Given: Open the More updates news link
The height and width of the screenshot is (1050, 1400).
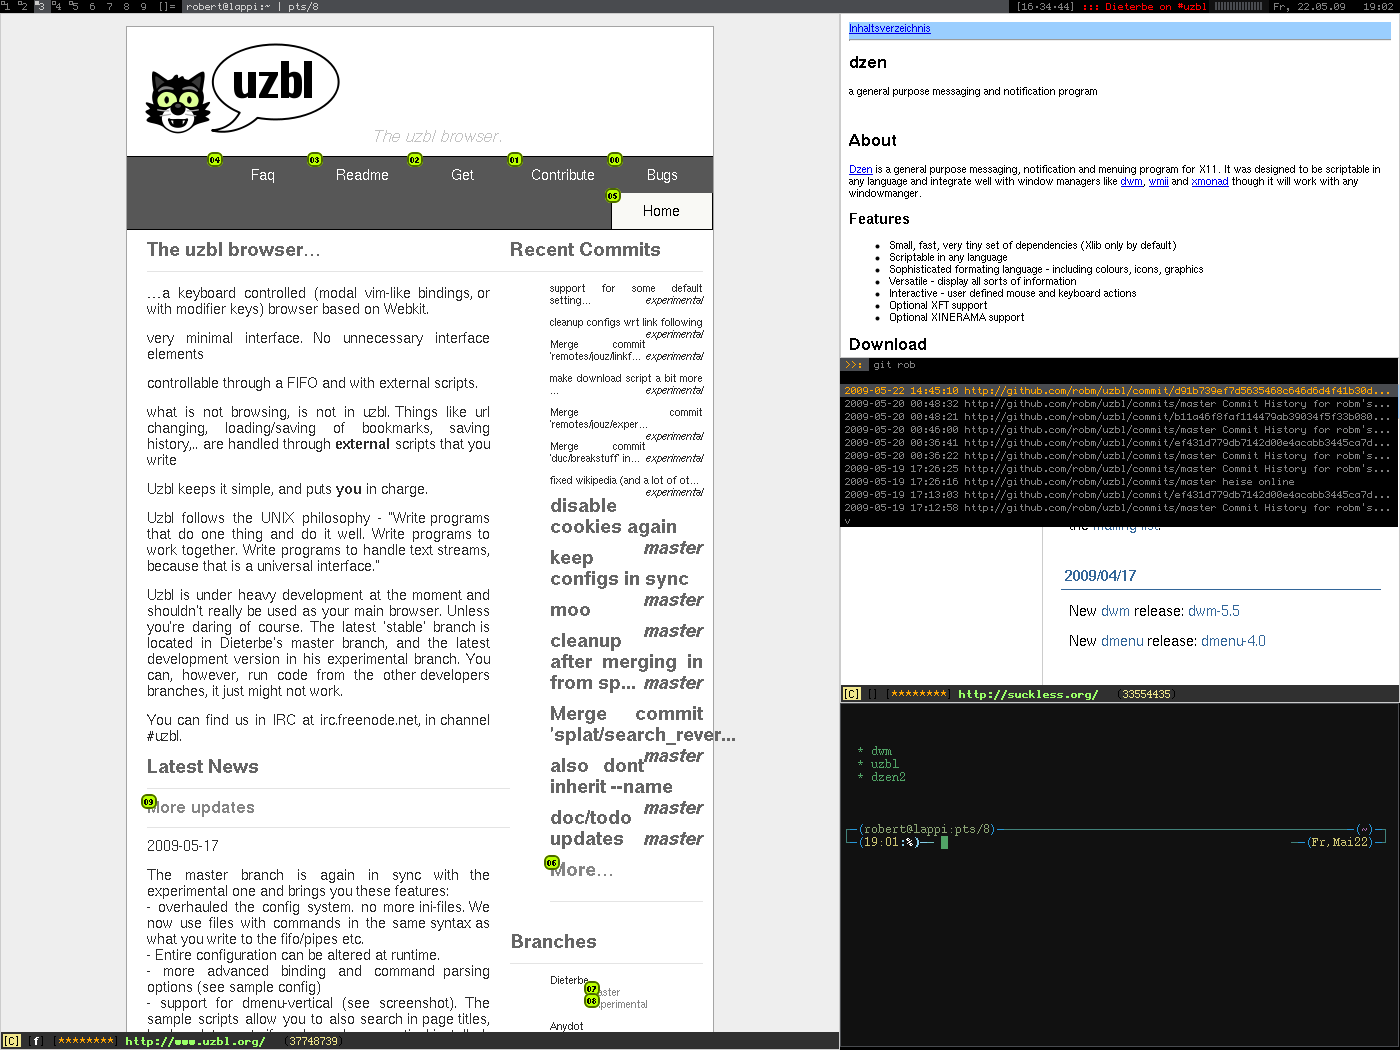Looking at the screenshot, I should [201, 807].
